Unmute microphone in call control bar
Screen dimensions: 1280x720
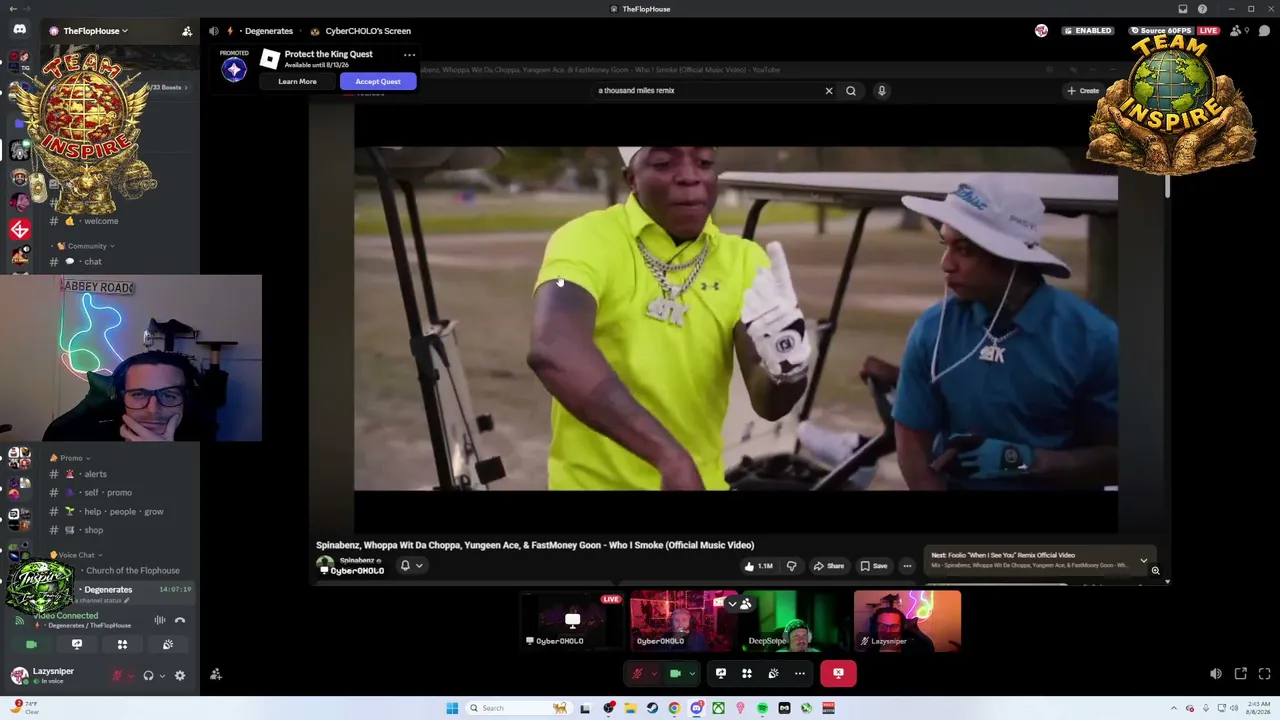(x=637, y=674)
